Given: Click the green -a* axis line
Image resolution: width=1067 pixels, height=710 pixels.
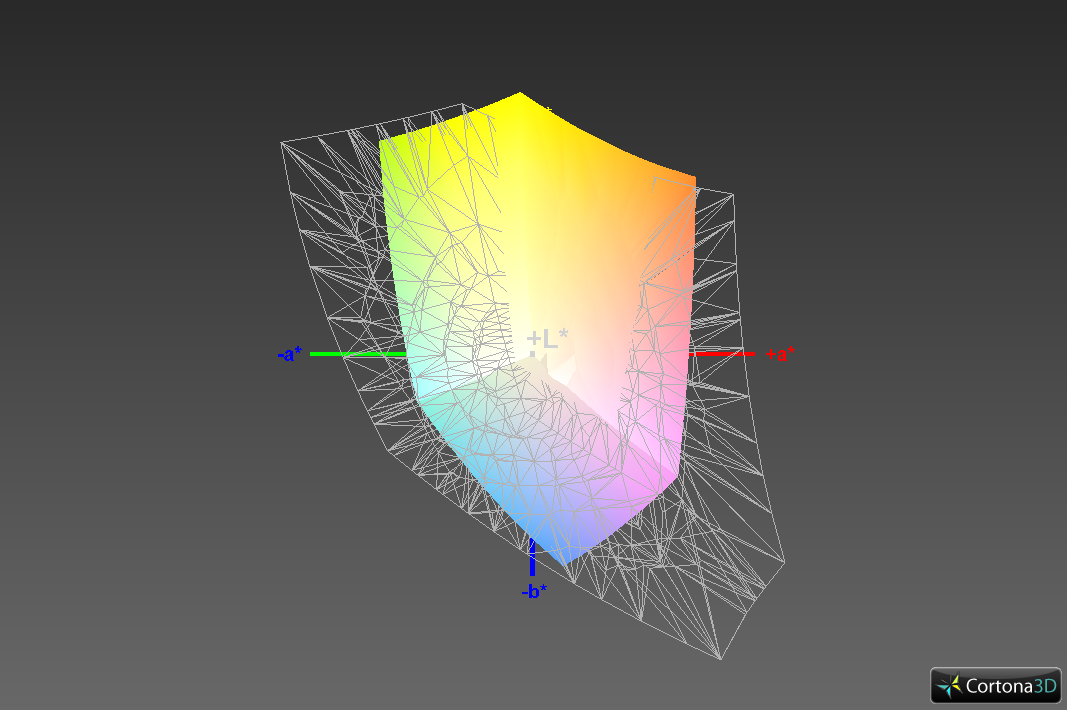Looking at the screenshot, I should click(x=359, y=354).
